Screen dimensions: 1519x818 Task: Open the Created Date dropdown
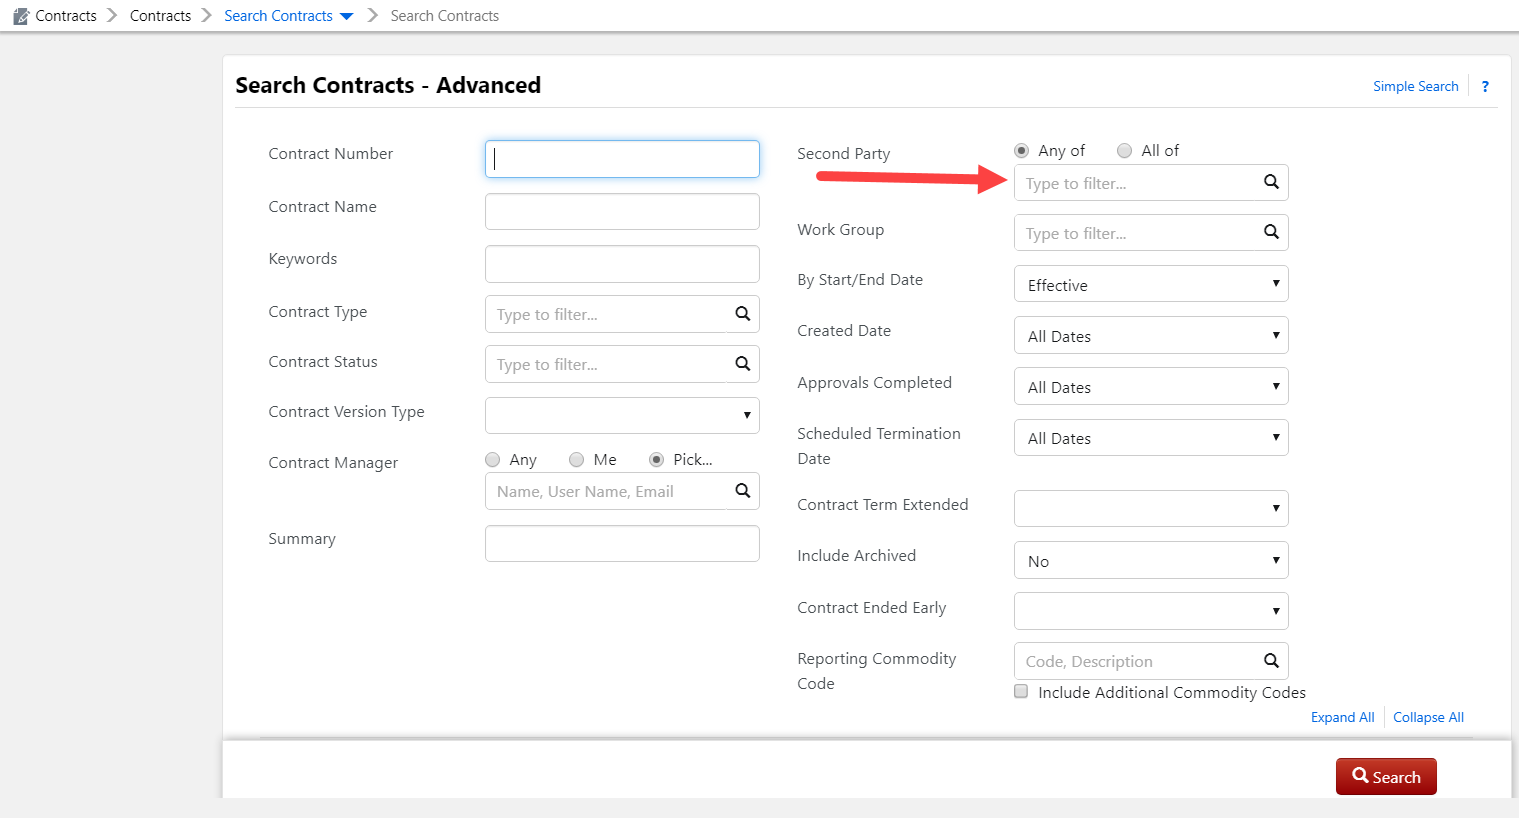(1151, 335)
